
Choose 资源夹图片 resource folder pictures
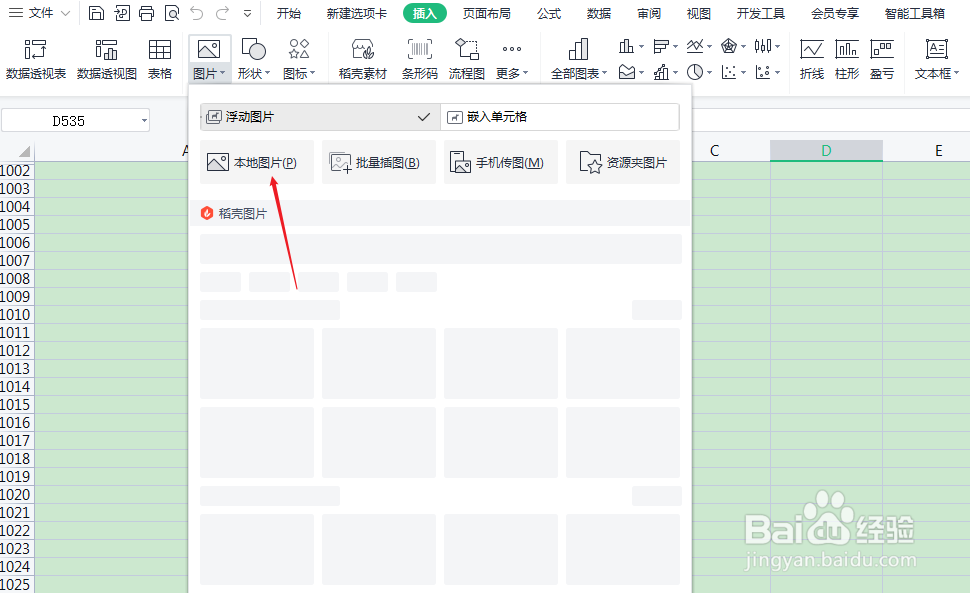(x=623, y=162)
